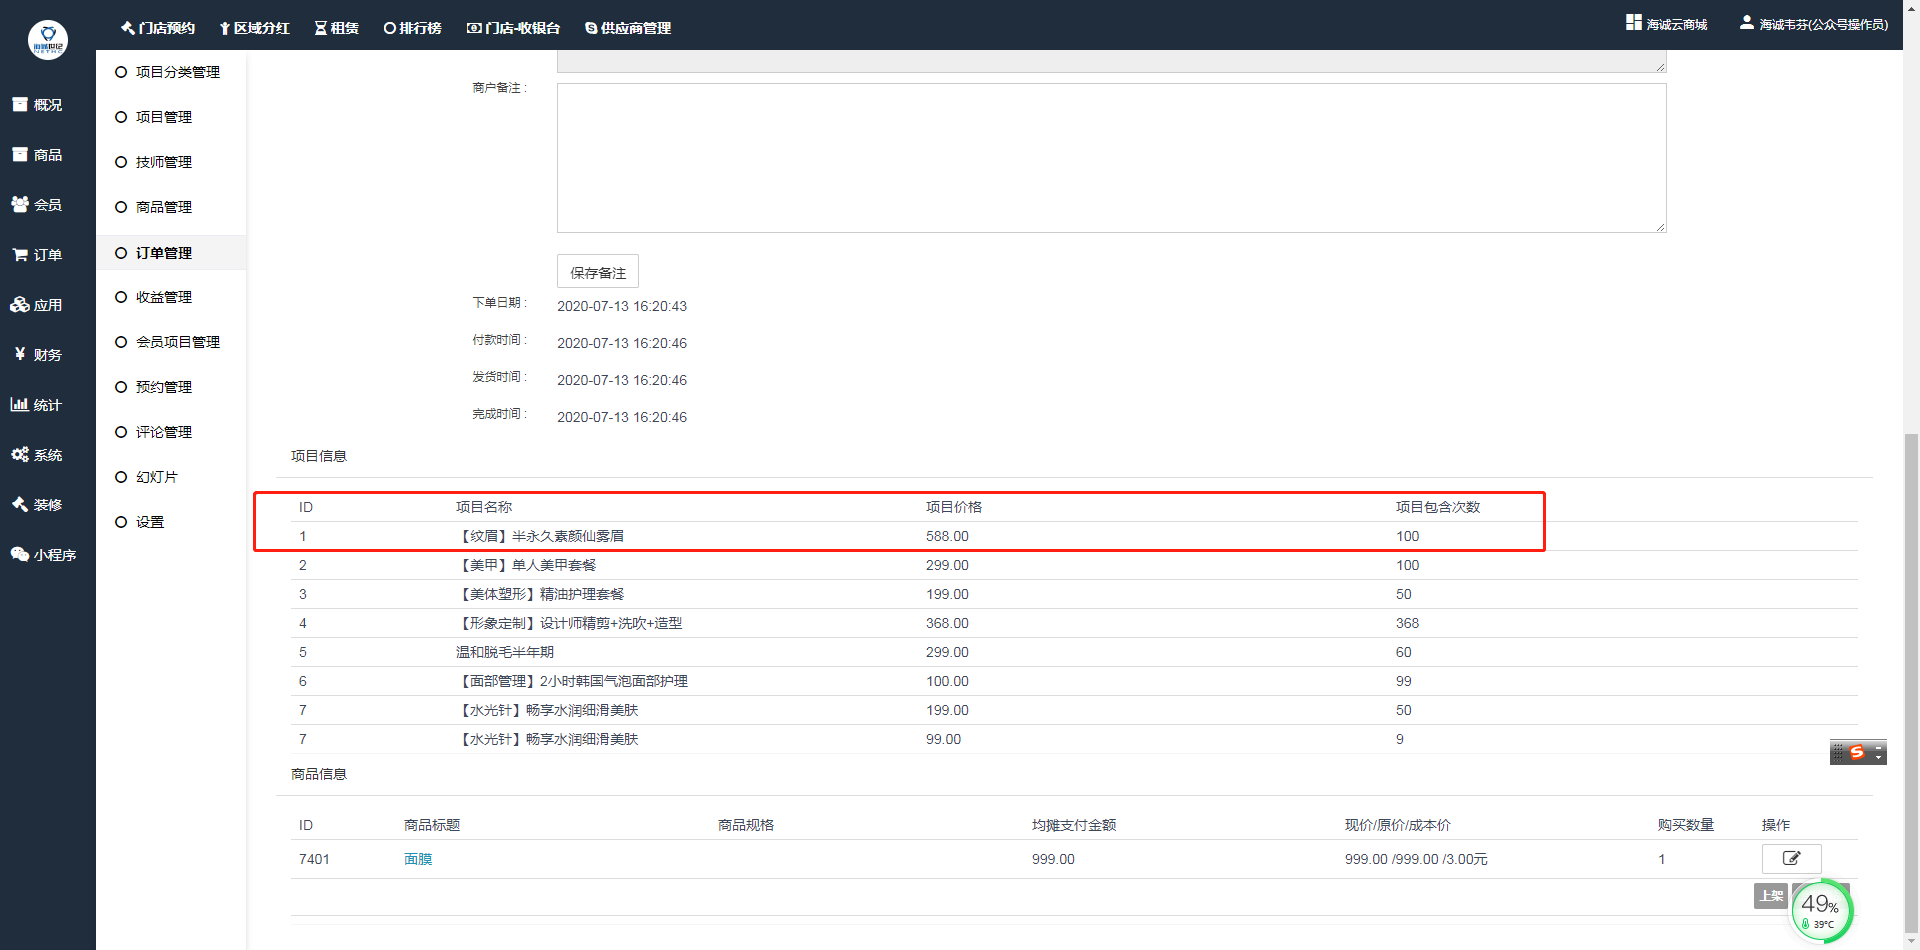Open 系统 system settings in sidebar
The image size is (1920, 950).
click(37, 455)
